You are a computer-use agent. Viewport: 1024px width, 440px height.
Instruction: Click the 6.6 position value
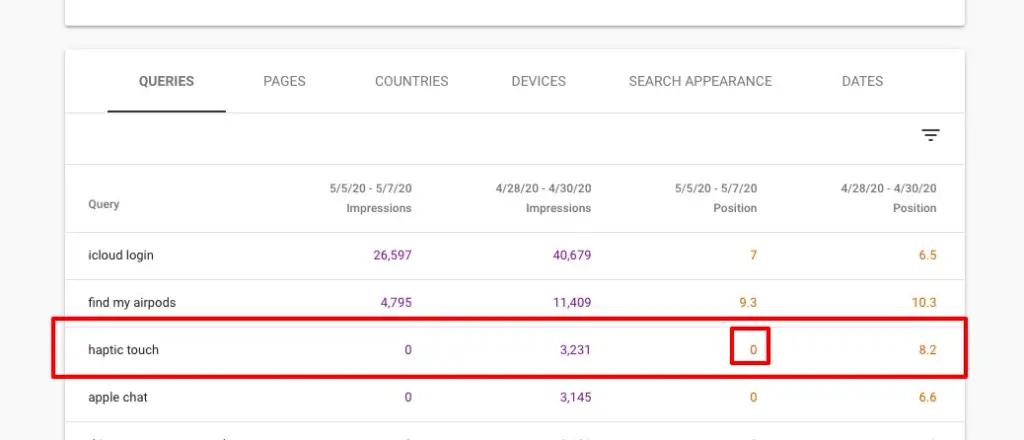927,397
